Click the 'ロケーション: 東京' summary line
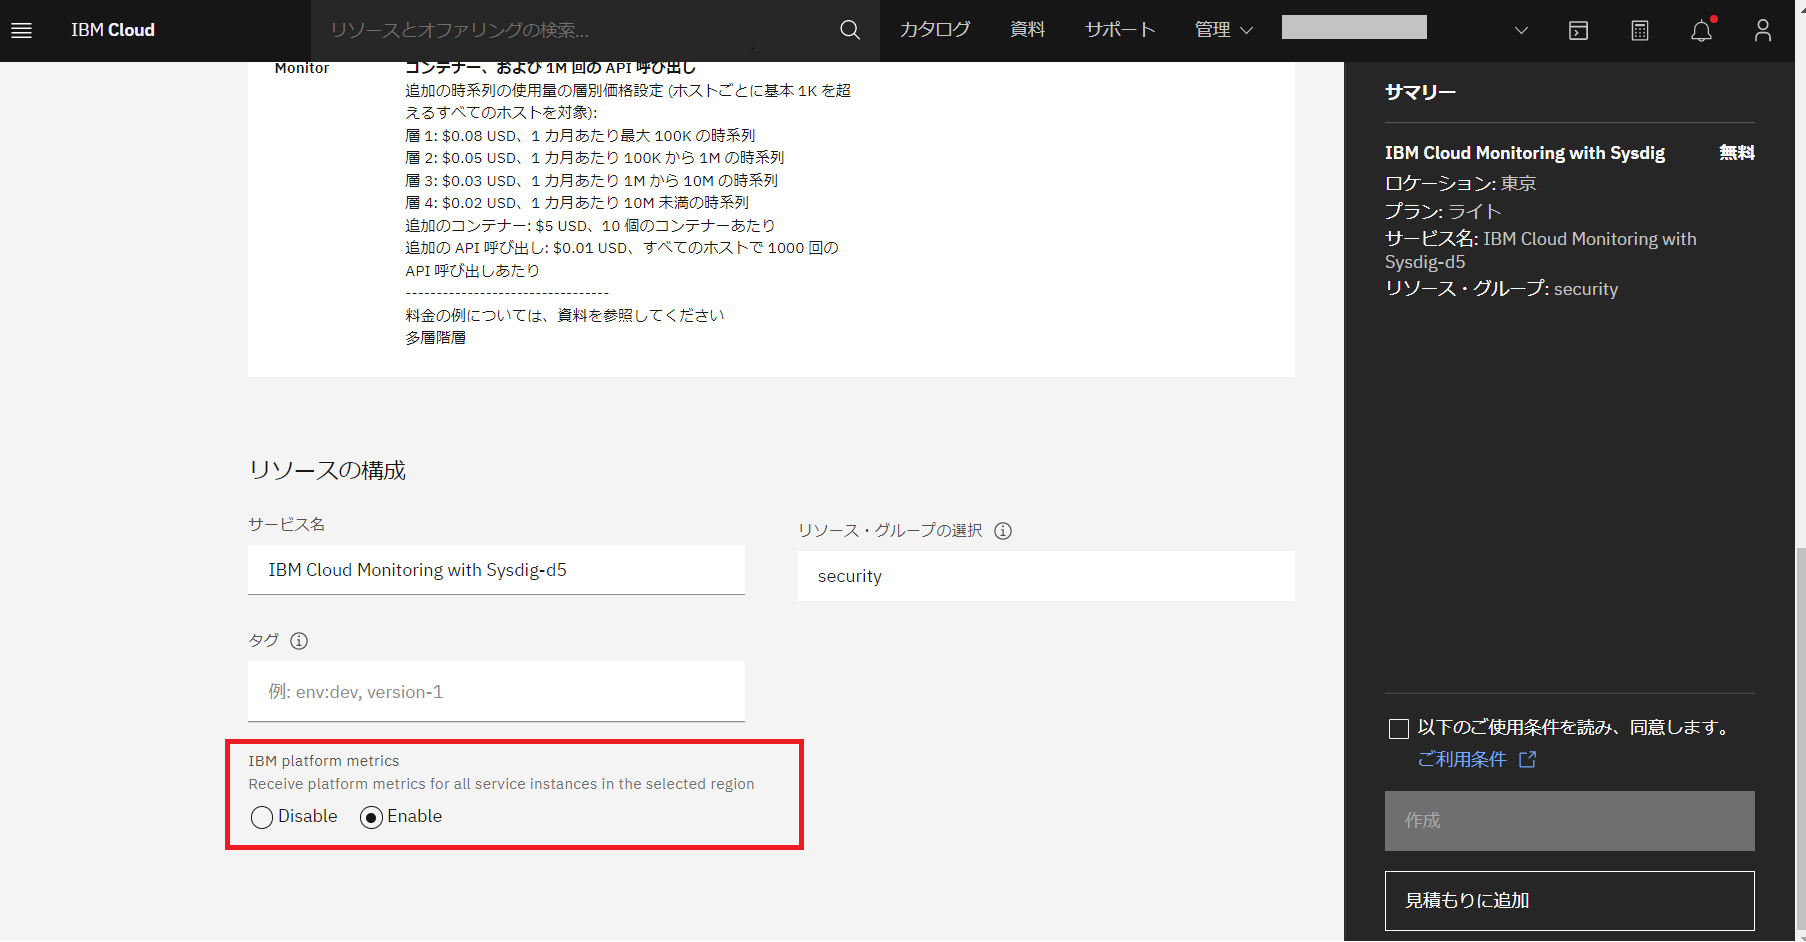This screenshot has height=942, width=1806. (x=1461, y=184)
